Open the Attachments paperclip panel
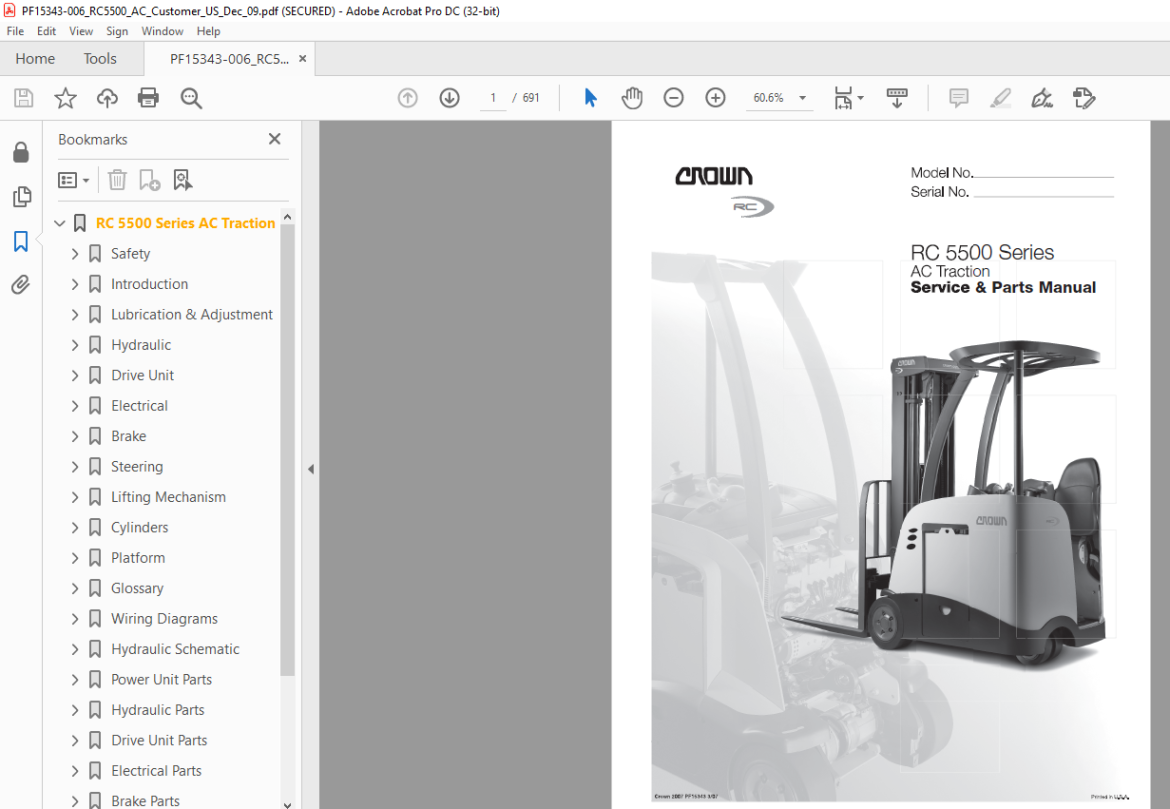Image resolution: width=1170 pixels, height=809 pixels. pos(21,284)
